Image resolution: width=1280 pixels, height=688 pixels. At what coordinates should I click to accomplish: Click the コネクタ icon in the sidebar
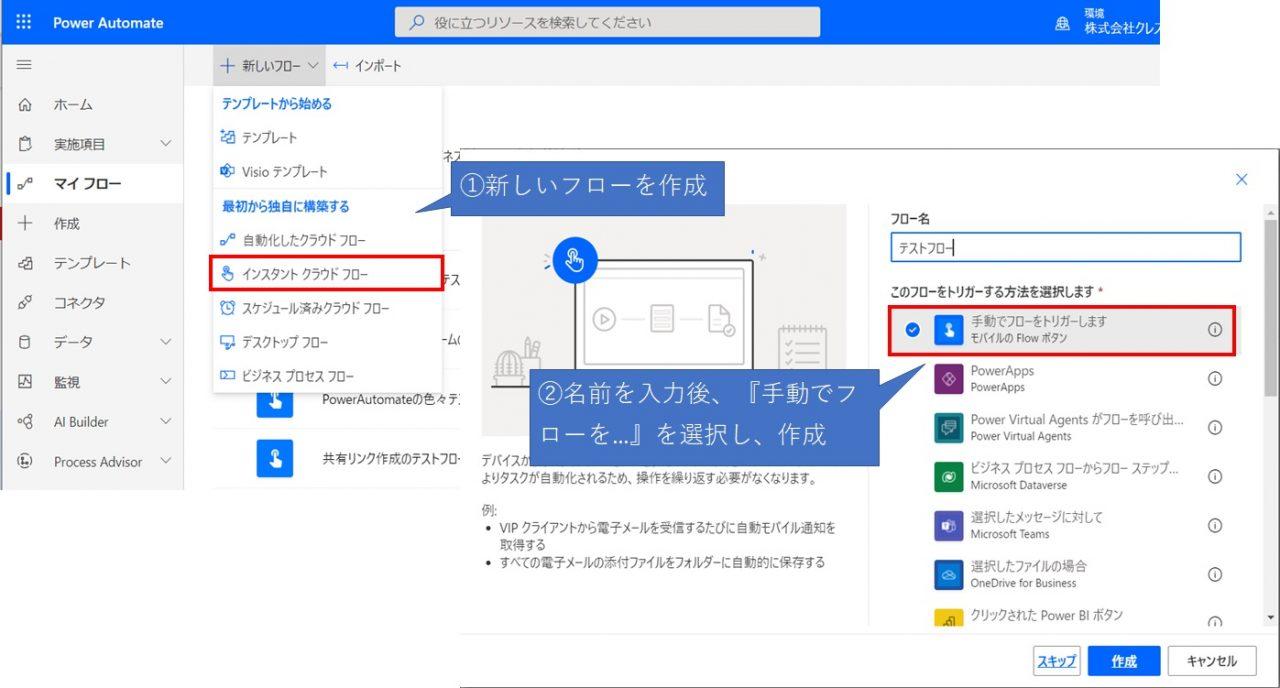pyautogui.click(x=26, y=302)
